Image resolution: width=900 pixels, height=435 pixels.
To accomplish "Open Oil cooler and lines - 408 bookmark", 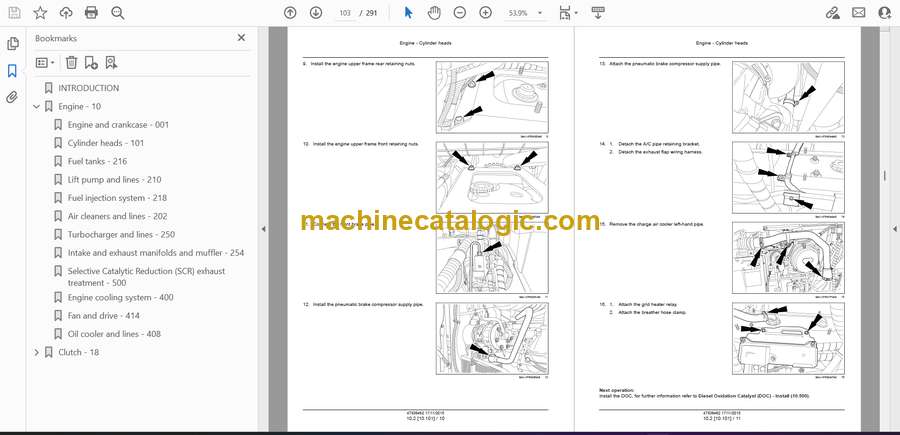I will pos(114,334).
